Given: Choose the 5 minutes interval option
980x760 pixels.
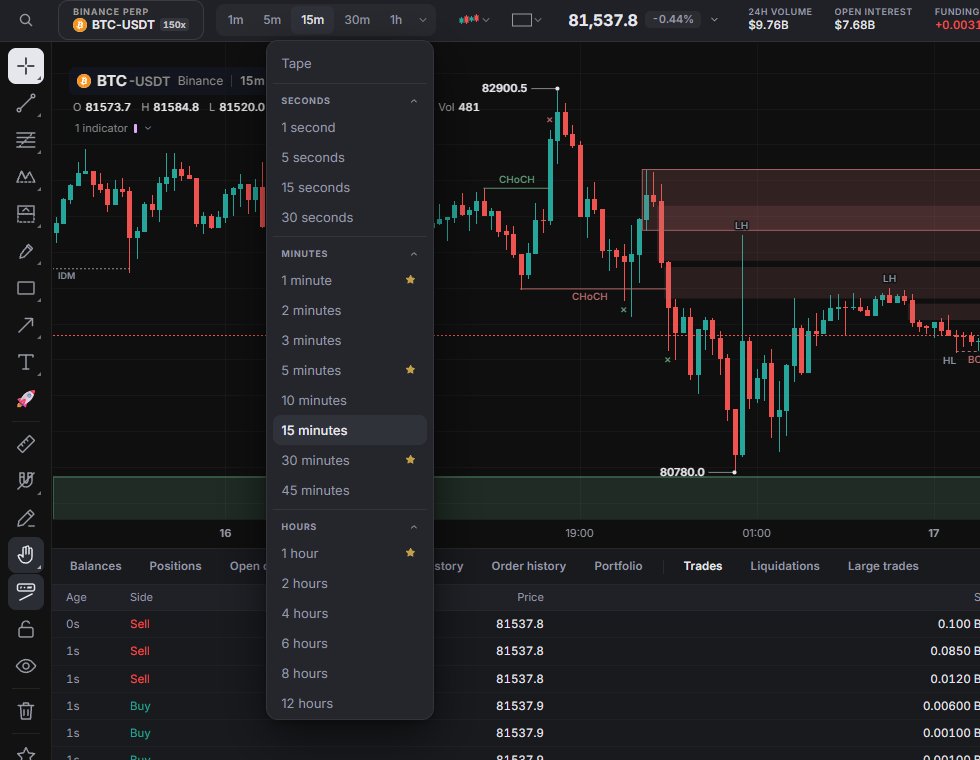Looking at the screenshot, I should (x=350, y=371).
